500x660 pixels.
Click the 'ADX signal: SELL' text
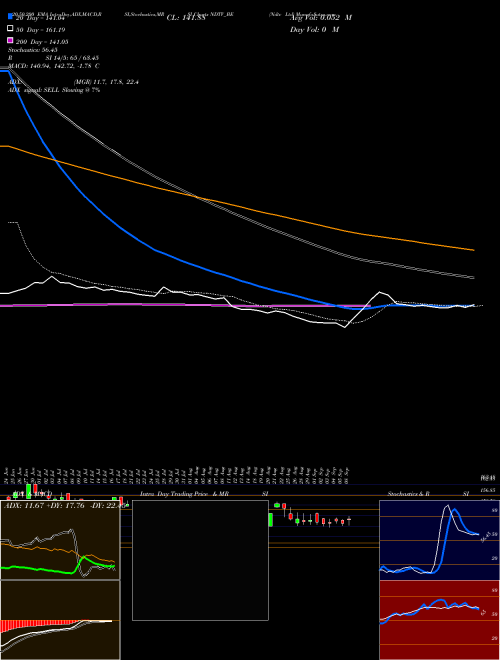click(34, 90)
